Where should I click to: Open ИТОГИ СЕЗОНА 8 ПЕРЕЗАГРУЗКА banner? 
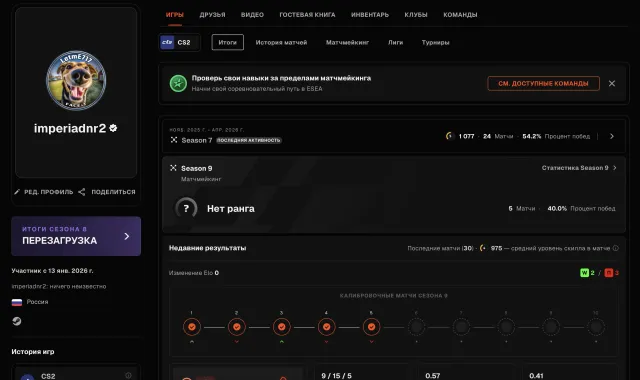76,236
